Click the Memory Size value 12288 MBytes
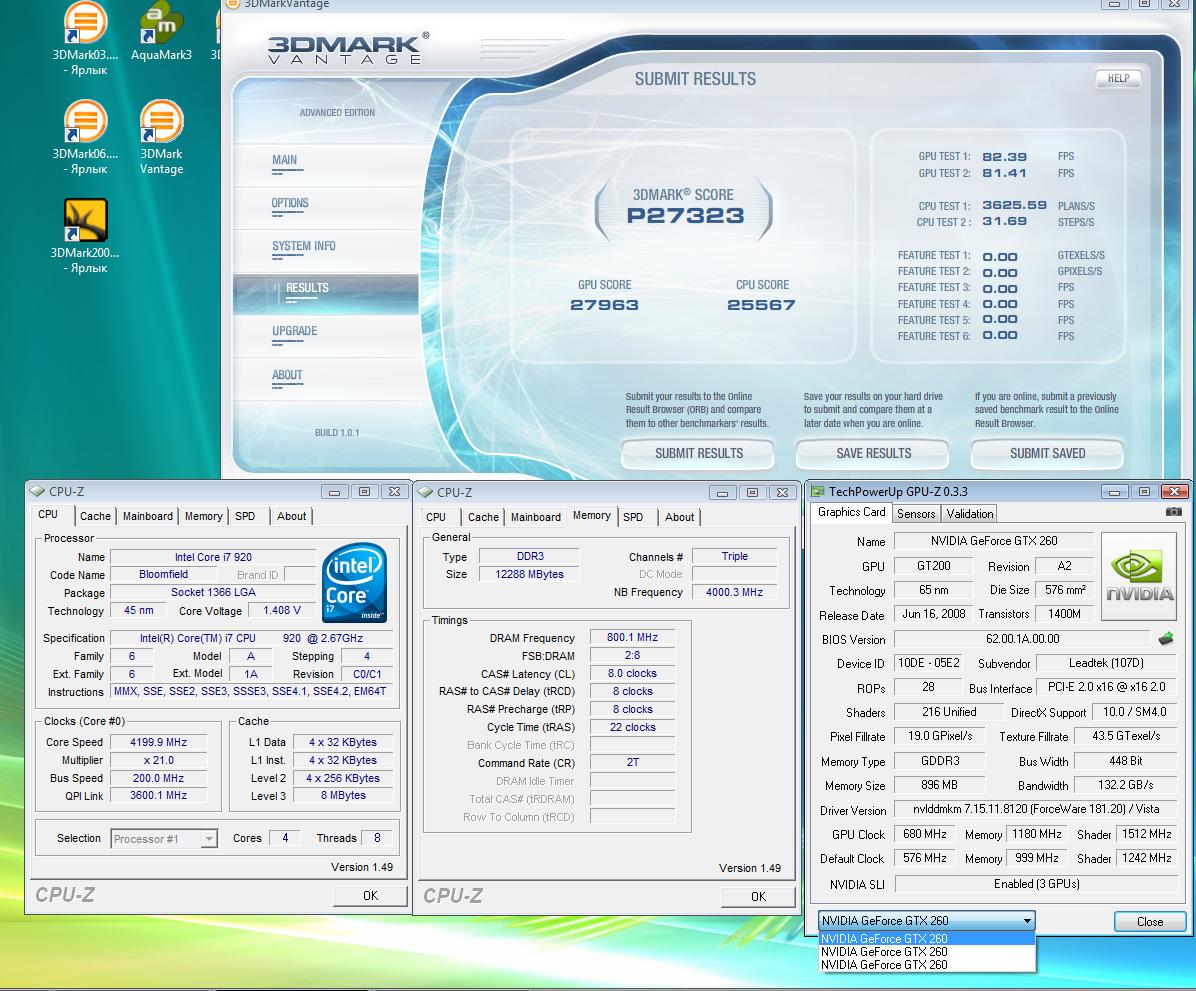Image resolution: width=1196 pixels, height=991 pixels. (529, 574)
